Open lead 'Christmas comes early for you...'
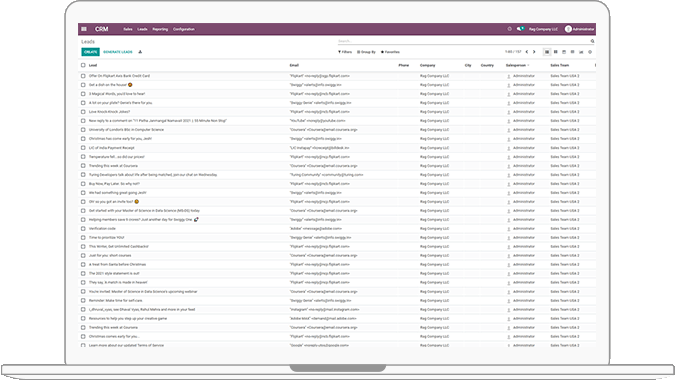Viewport: 675px width, 380px height. [x=114, y=337]
